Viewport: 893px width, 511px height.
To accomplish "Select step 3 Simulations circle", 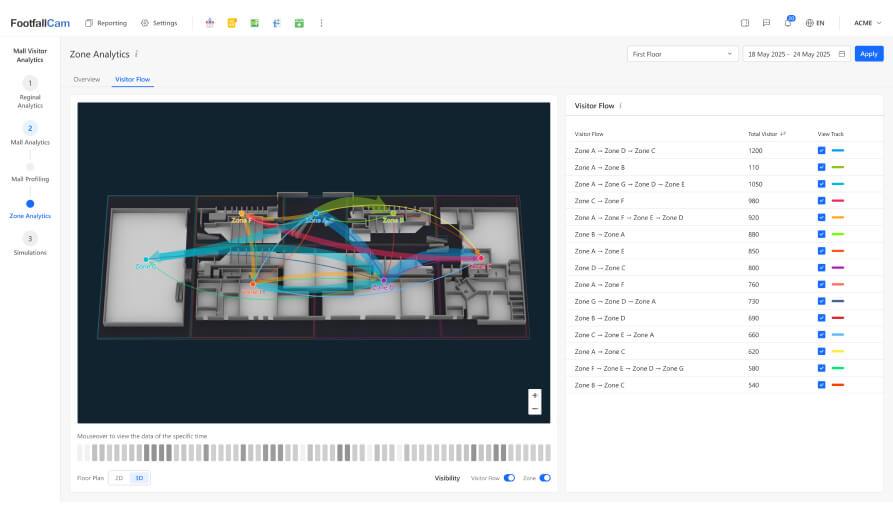I will (30, 238).
